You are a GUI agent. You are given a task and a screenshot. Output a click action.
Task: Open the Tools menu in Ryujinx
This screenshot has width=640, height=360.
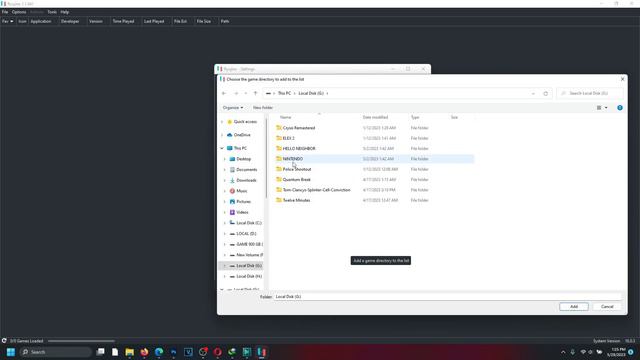click(52, 12)
